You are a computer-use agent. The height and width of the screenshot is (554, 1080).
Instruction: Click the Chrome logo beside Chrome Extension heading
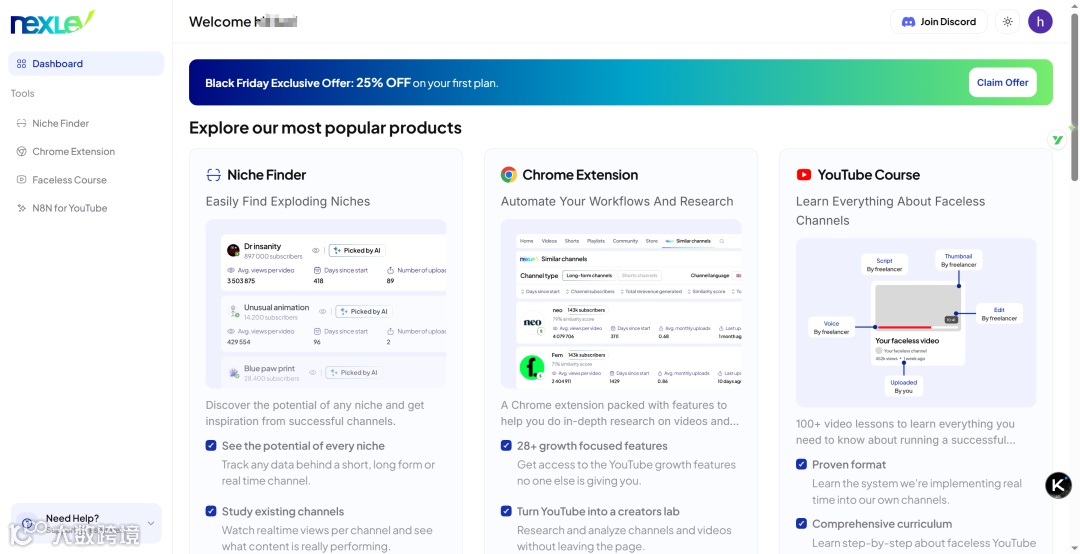[508, 175]
